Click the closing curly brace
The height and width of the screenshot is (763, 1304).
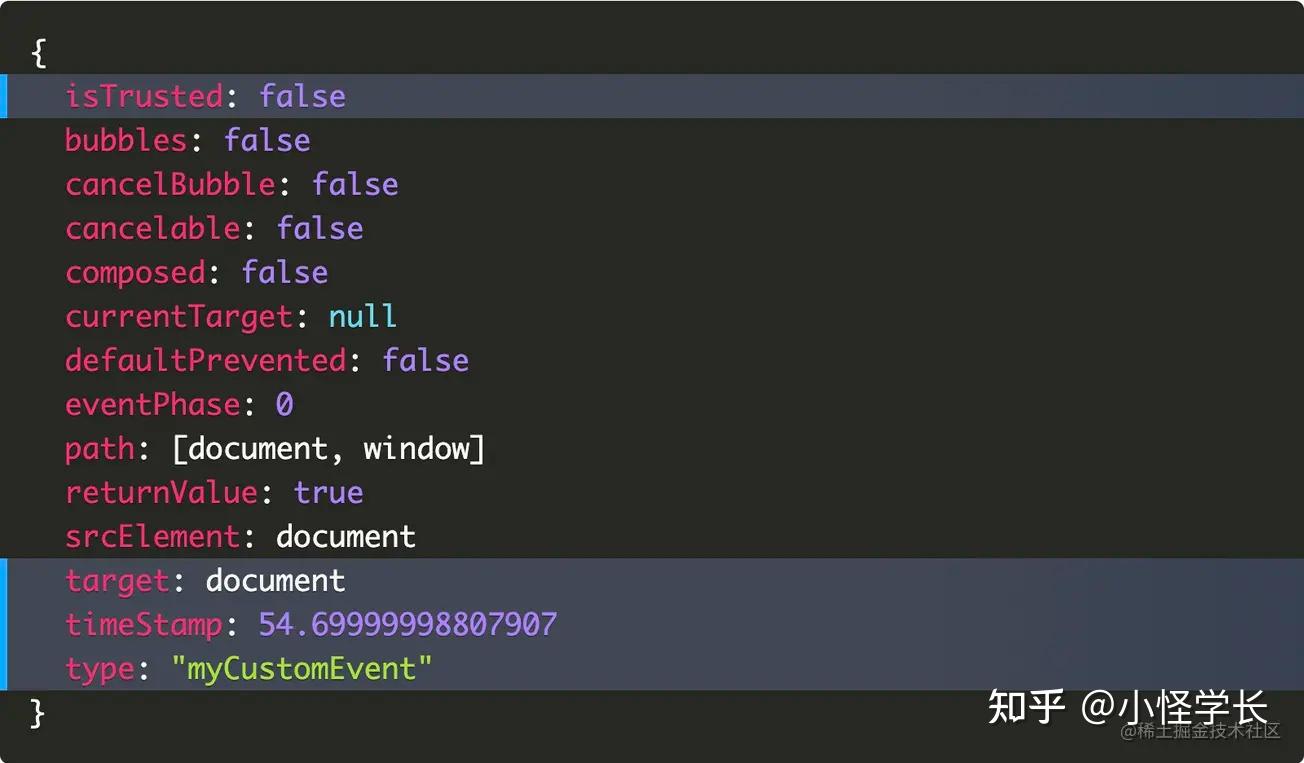point(38,712)
